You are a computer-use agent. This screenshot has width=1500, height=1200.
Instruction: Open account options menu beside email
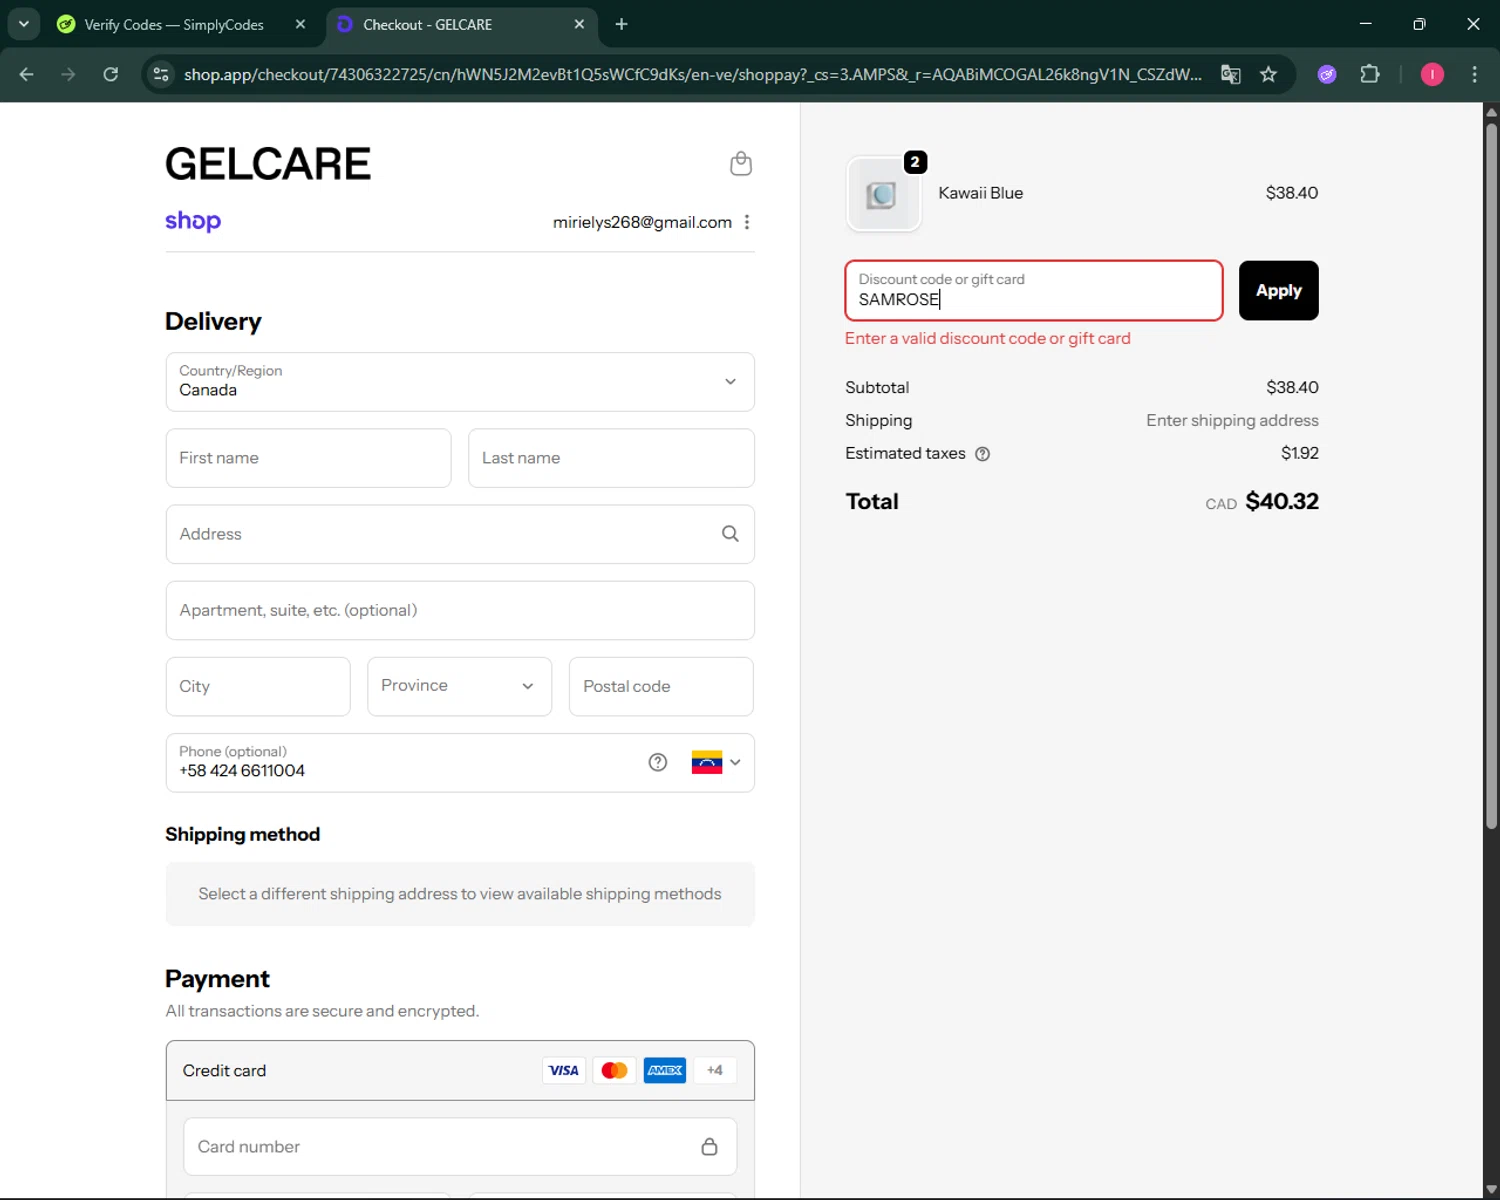pyautogui.click(x=746, y=222)
